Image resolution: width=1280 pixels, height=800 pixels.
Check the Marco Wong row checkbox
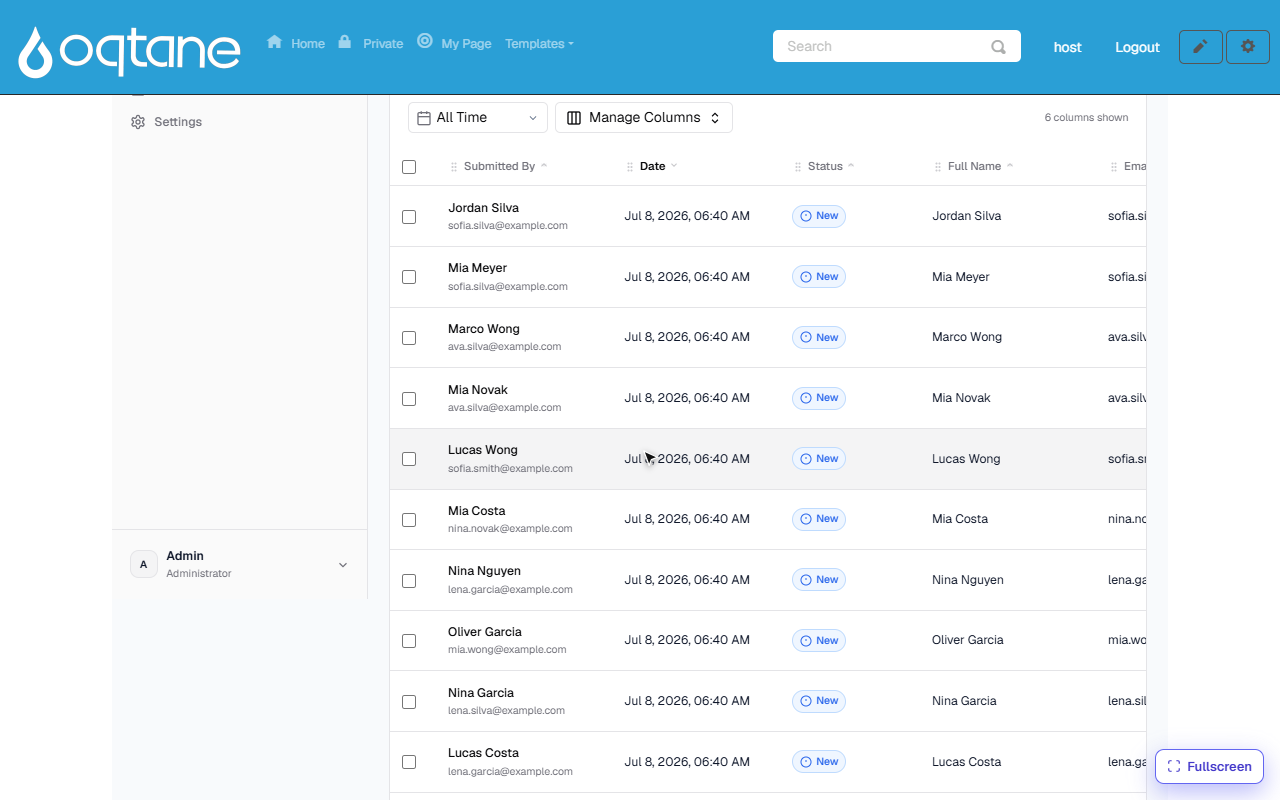[x=409, y=338]
